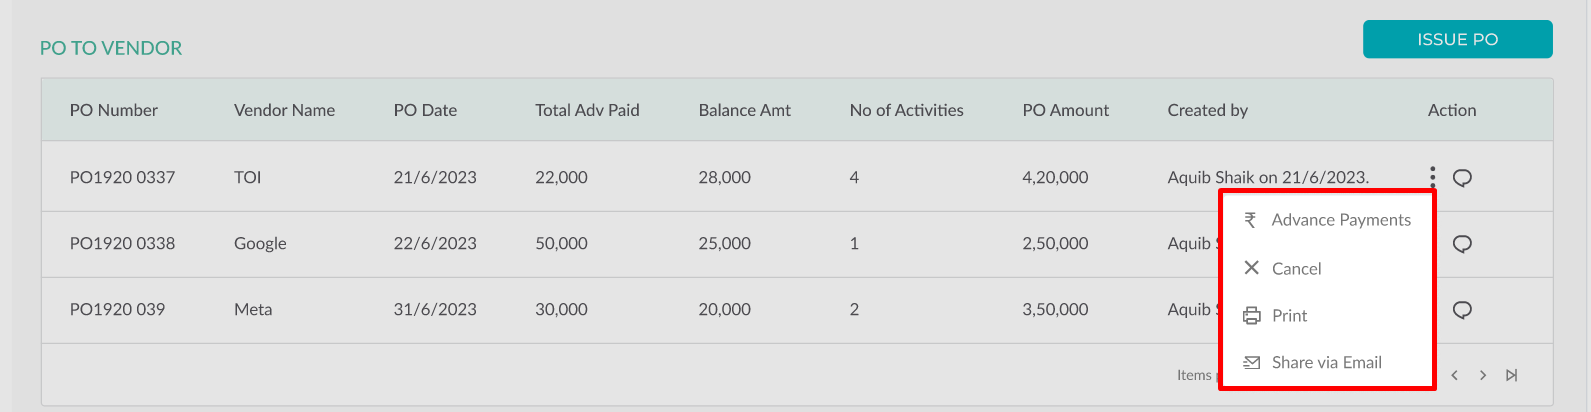Click the rupee icon beside Advance Payments
This screenshot has width=1591, height=412.
(1250, 220)
